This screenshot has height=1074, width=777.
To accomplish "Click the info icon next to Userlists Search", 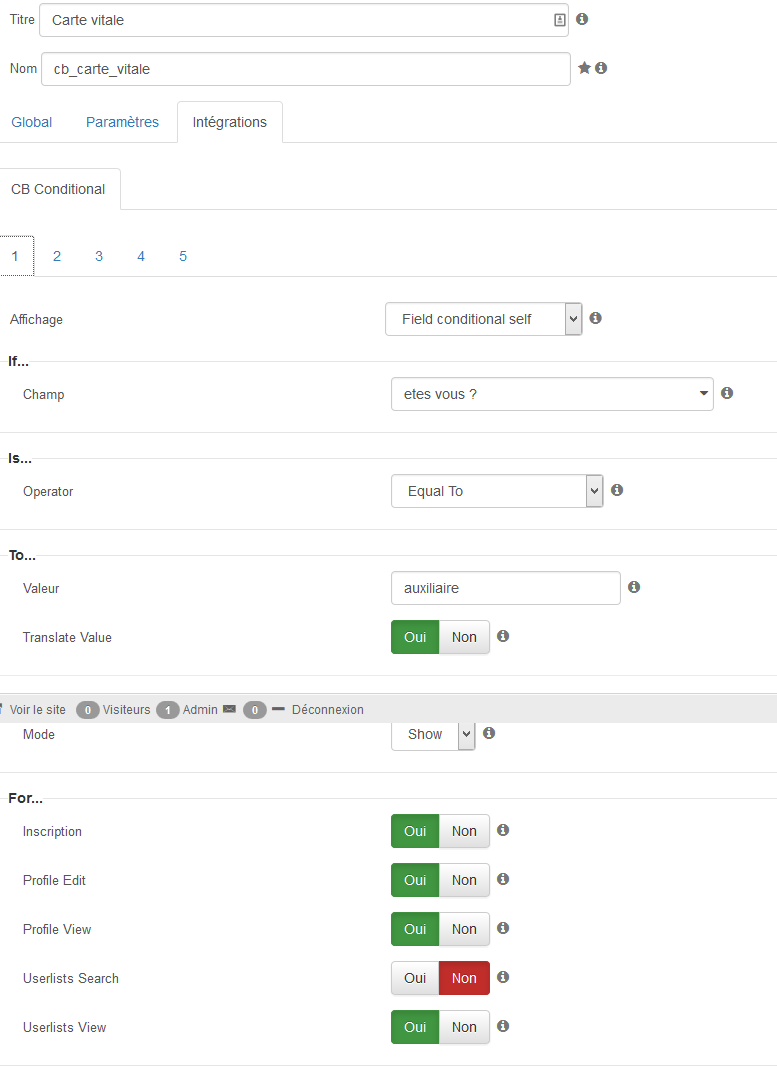I will [503, 977].
